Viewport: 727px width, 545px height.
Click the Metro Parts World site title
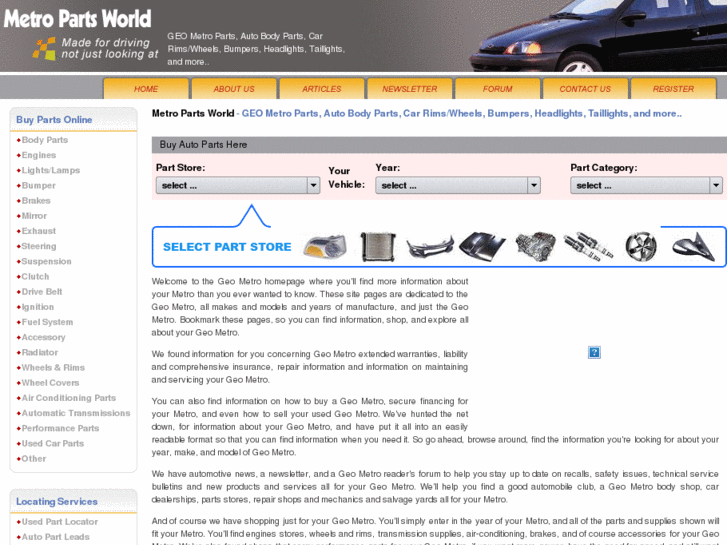(x=77, y=19)
